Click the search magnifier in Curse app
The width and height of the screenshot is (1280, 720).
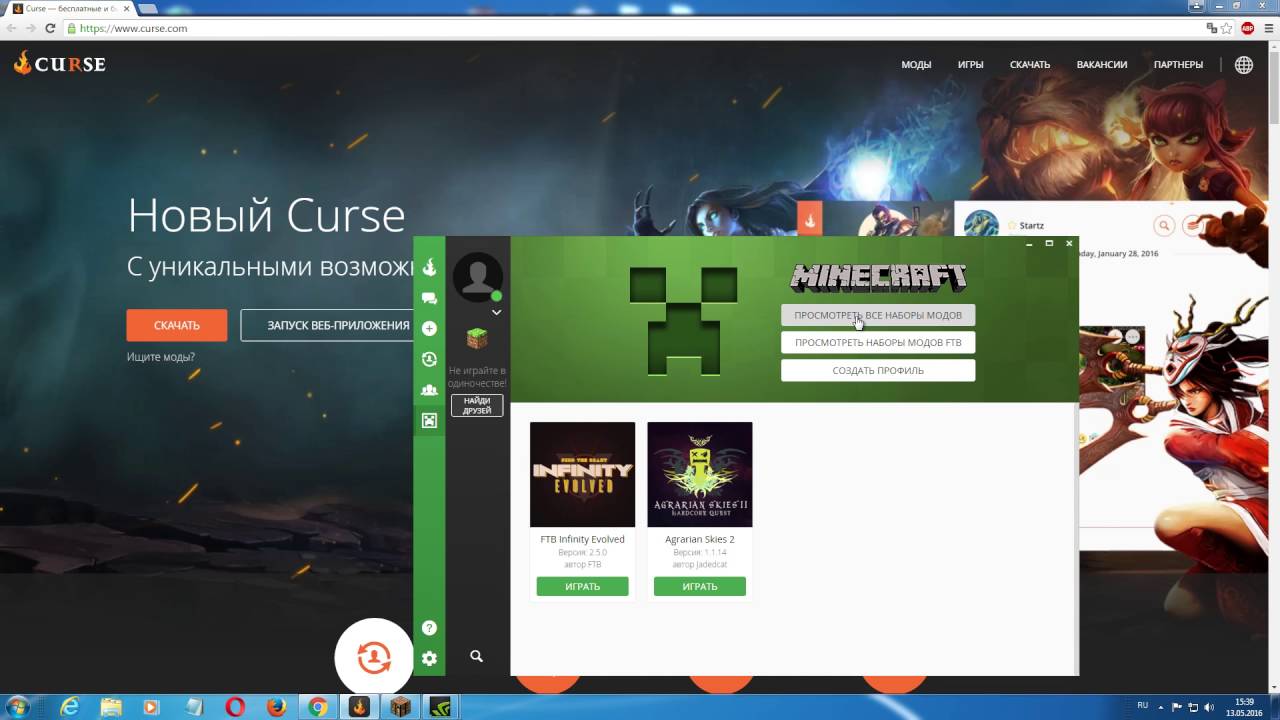(476, 656)
